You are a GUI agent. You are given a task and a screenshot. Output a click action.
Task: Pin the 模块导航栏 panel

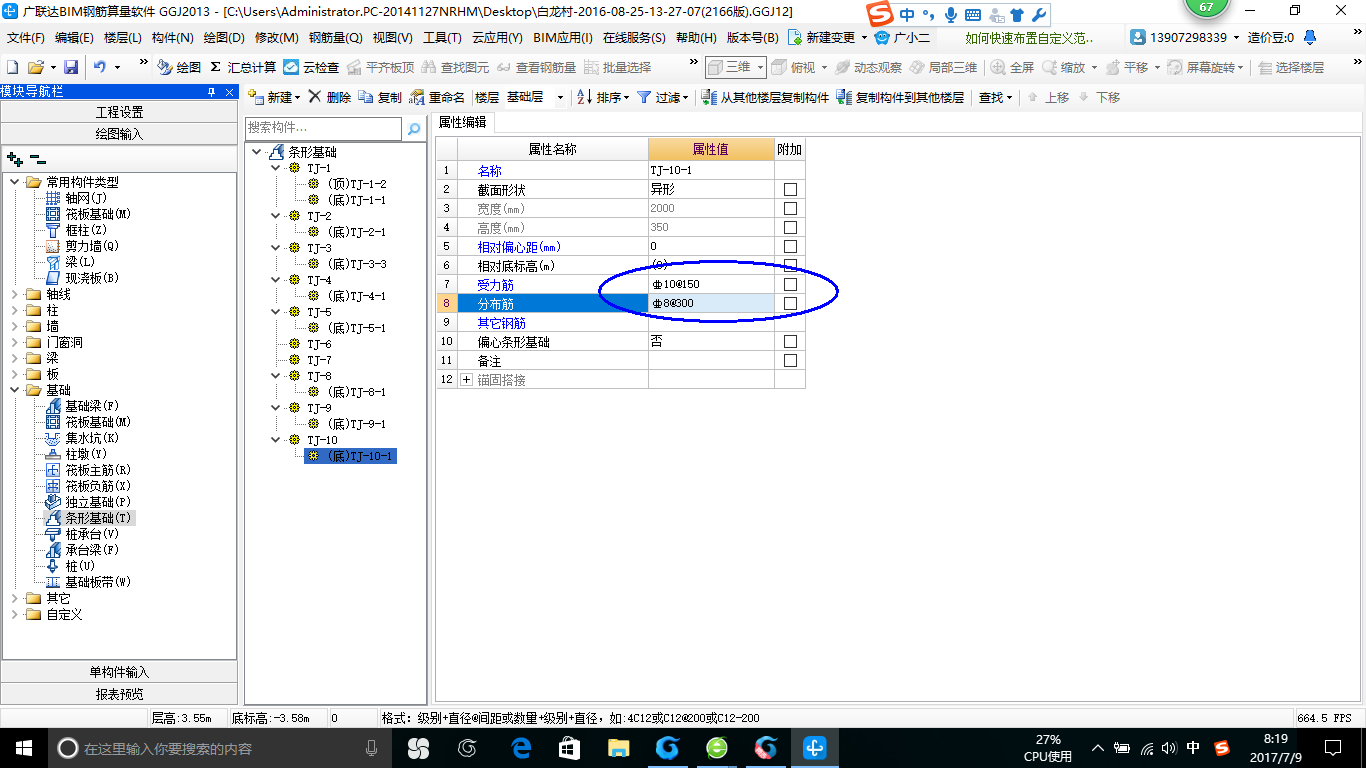click(x=211, y=92)
